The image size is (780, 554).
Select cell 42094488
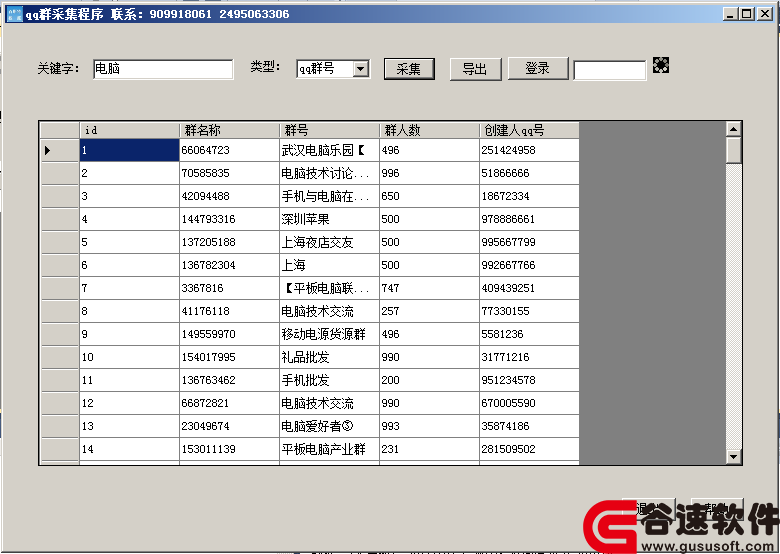pyautogui.click(x=229, y=196)
